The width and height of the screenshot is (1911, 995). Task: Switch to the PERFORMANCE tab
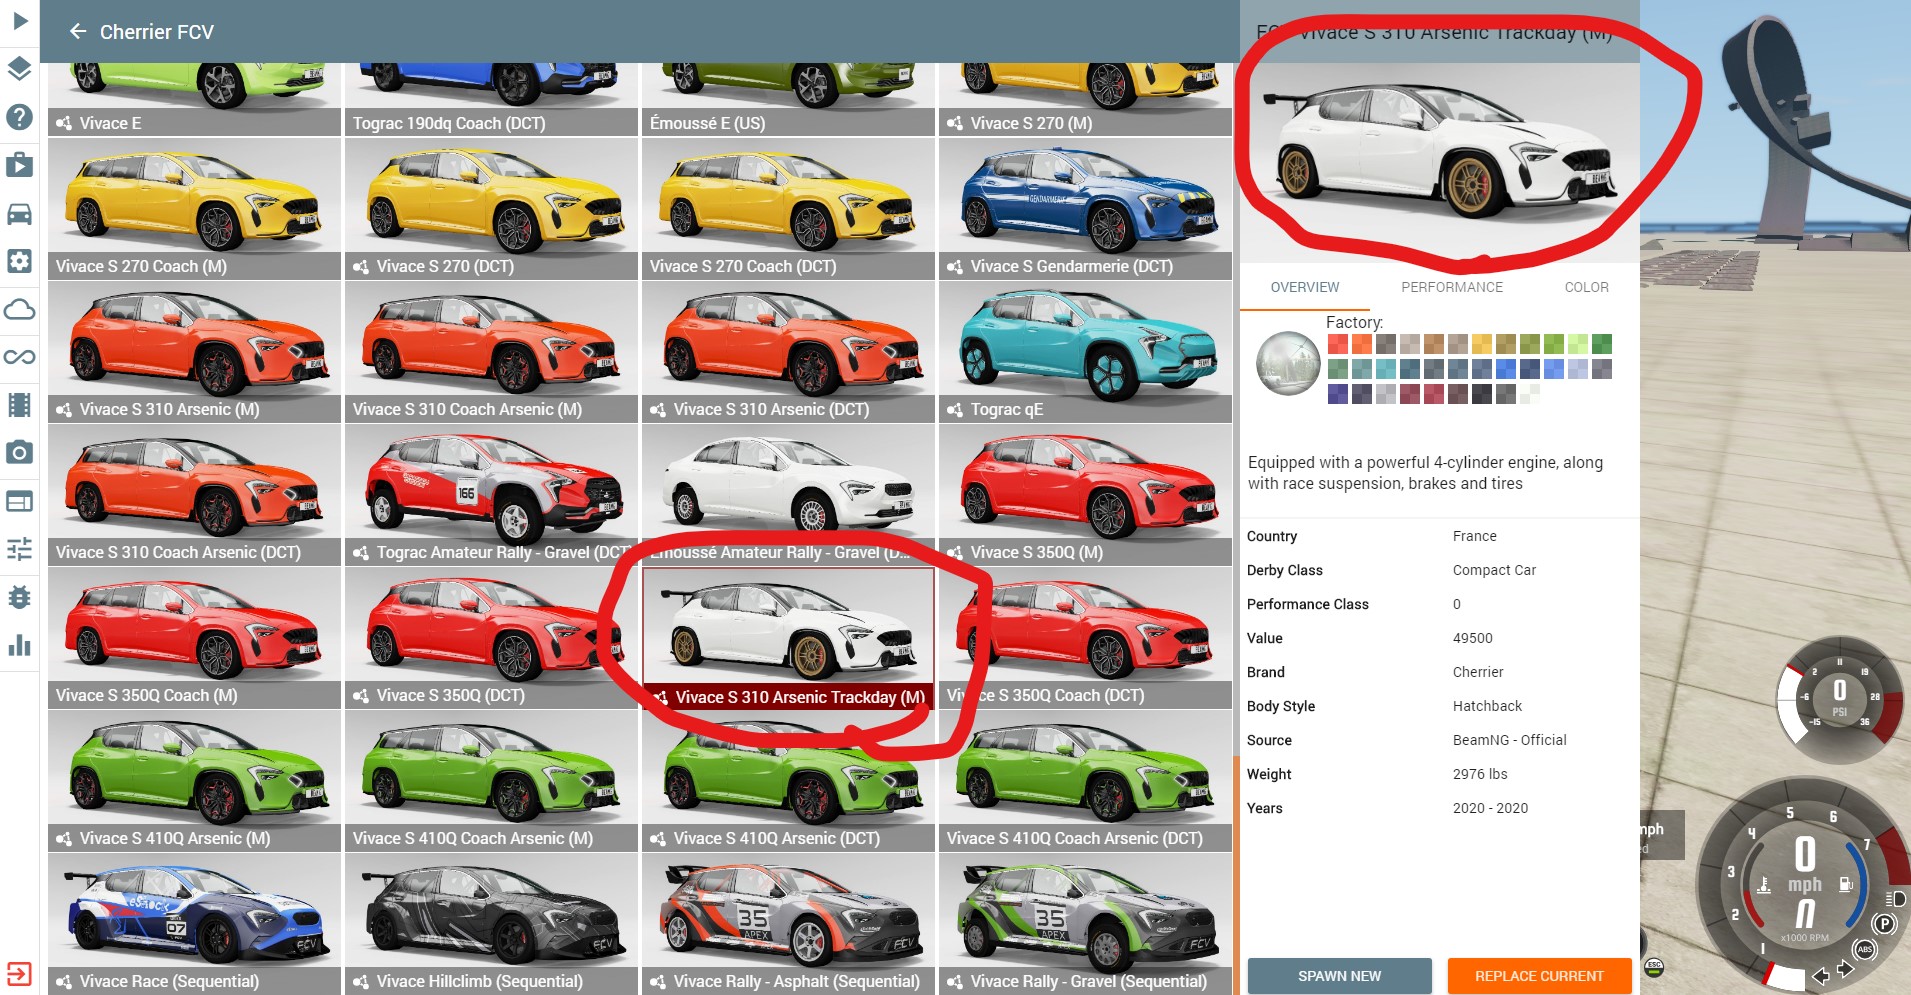(1452, 287)
